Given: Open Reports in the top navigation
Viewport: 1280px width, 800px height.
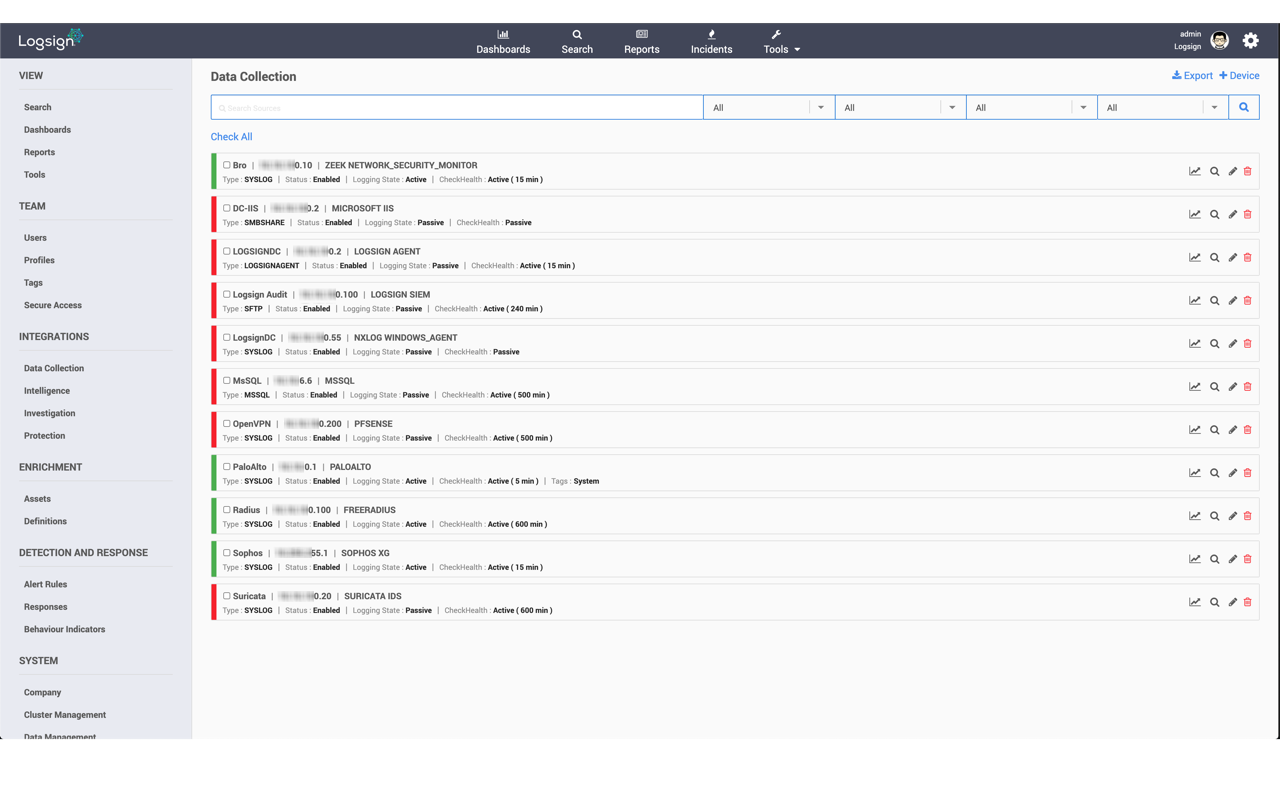Looking at the screenshot, I should click(642, 41).
